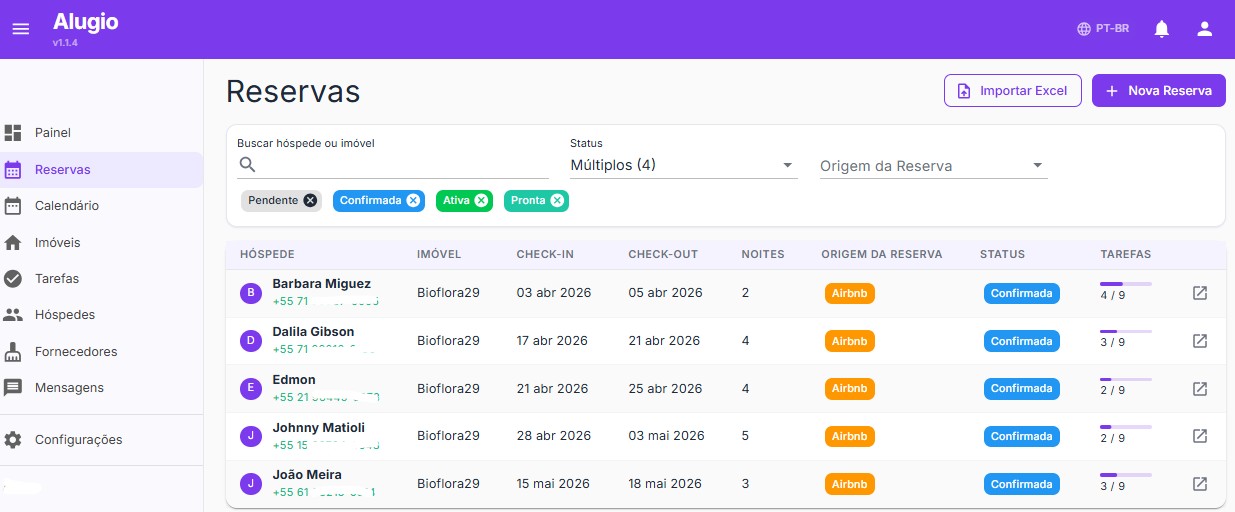
Task: Click the name João Meira
Action: click(307, 475)
